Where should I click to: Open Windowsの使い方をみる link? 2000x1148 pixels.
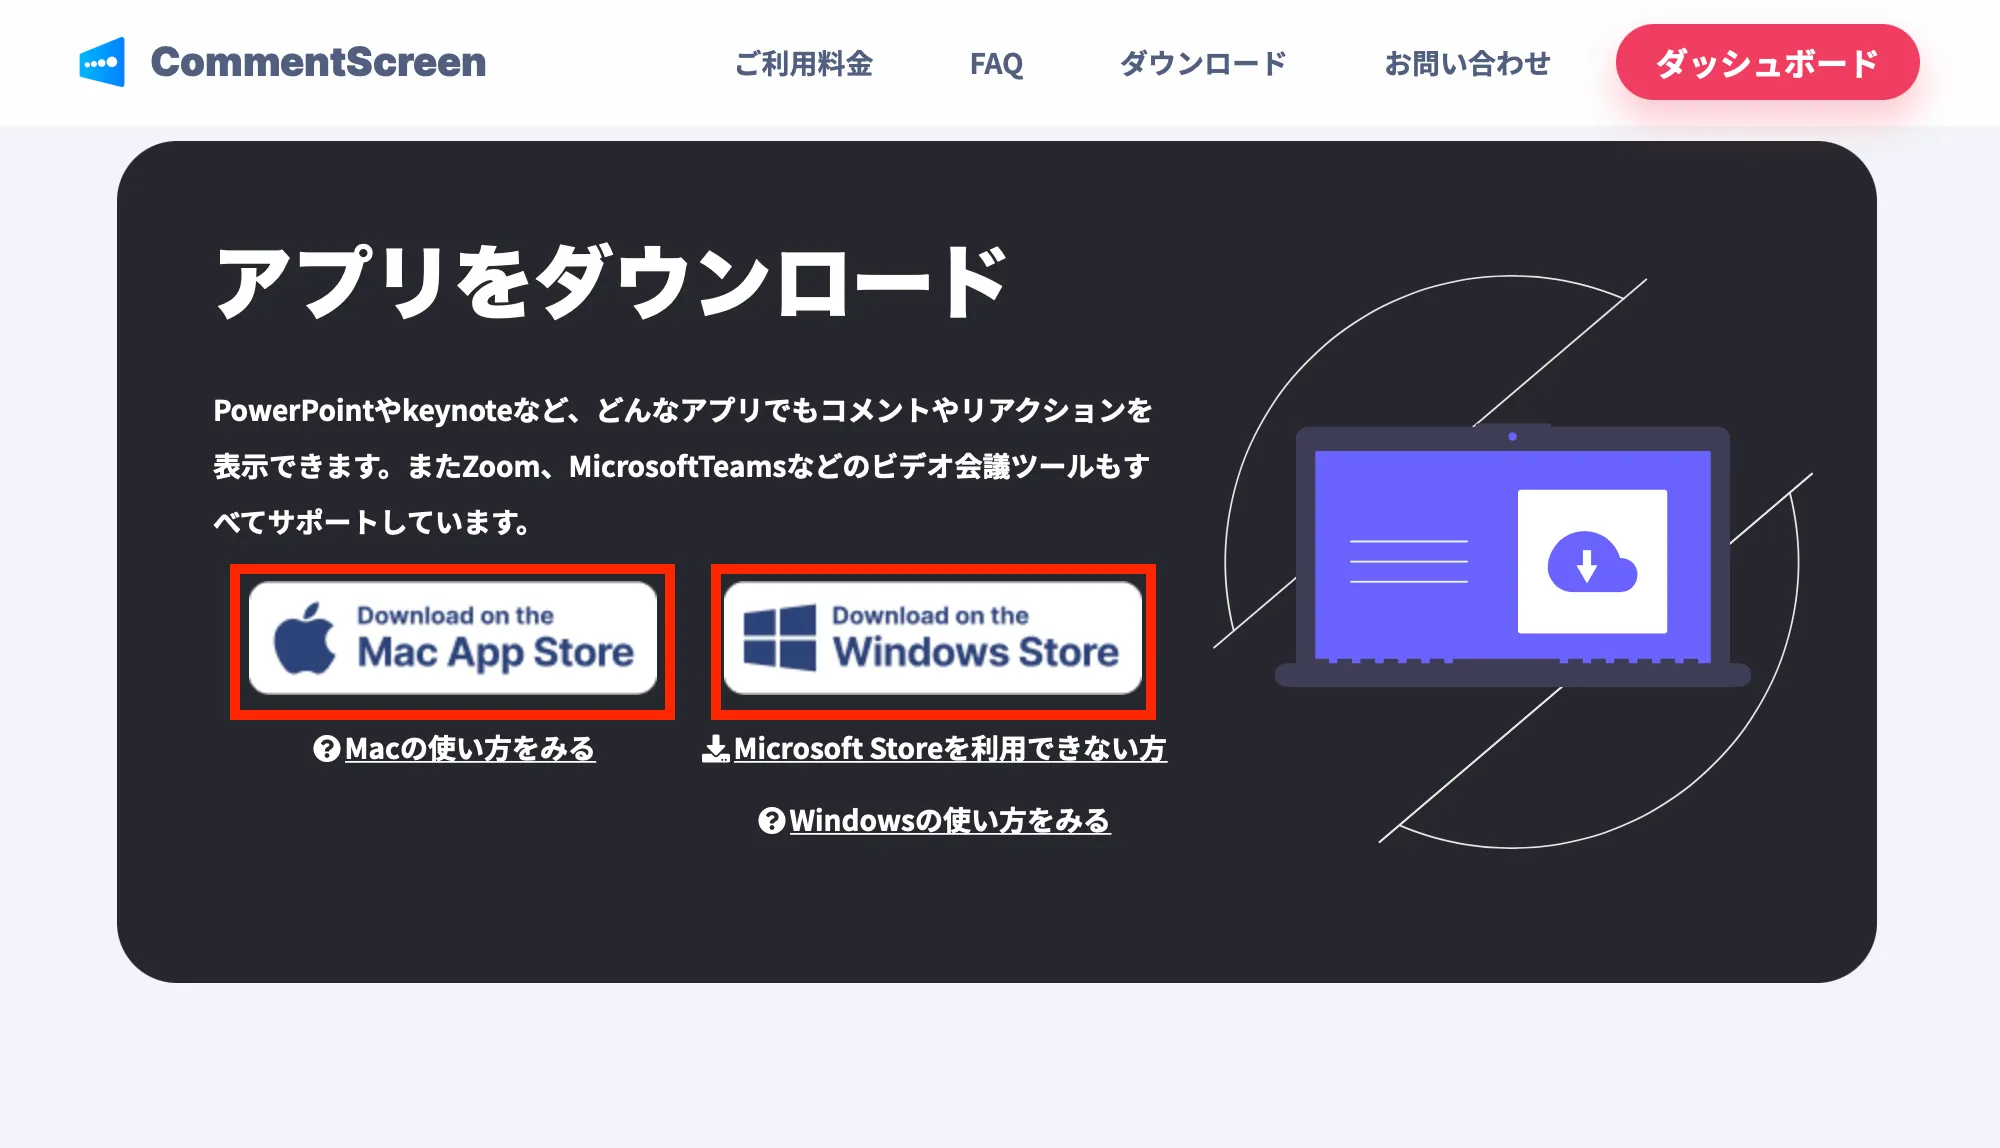pos(949,820)
